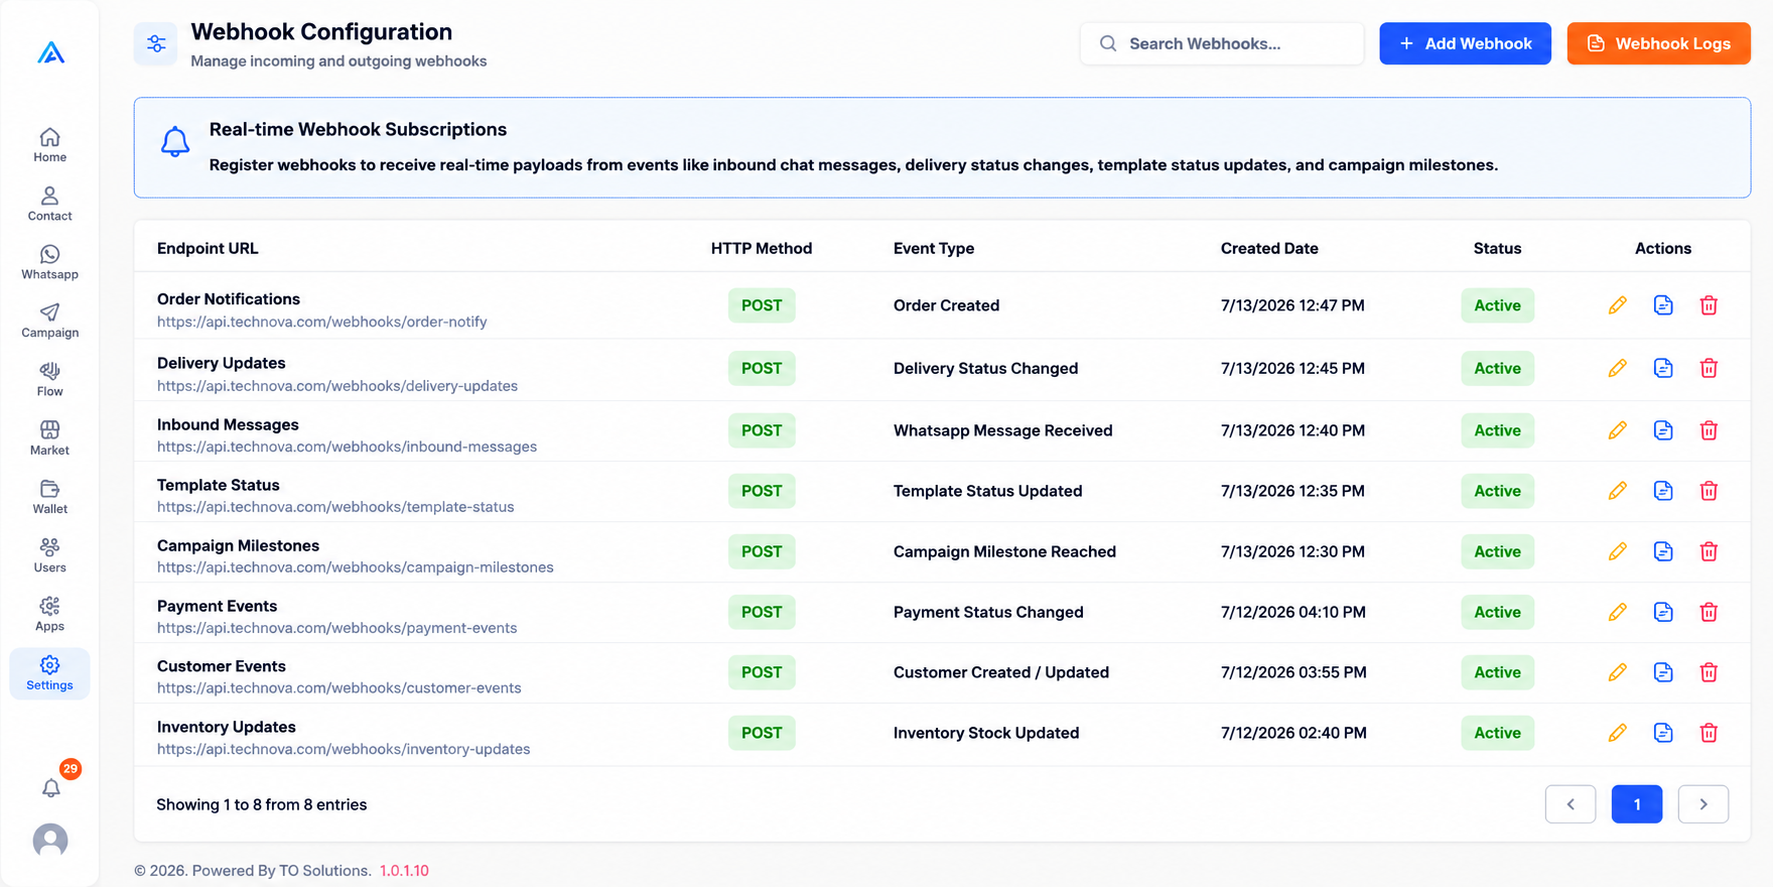
Task: Click the version number 1.0.1.10
Action: (404, 871)
